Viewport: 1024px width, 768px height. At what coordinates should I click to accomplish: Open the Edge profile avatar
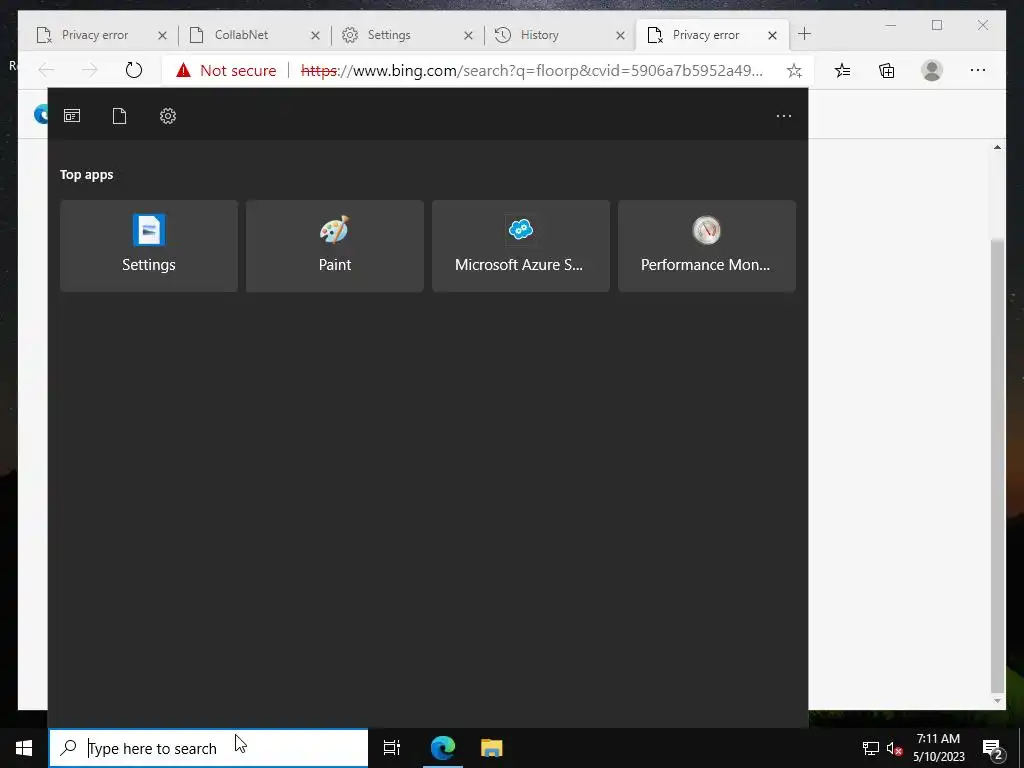(932, 70)
